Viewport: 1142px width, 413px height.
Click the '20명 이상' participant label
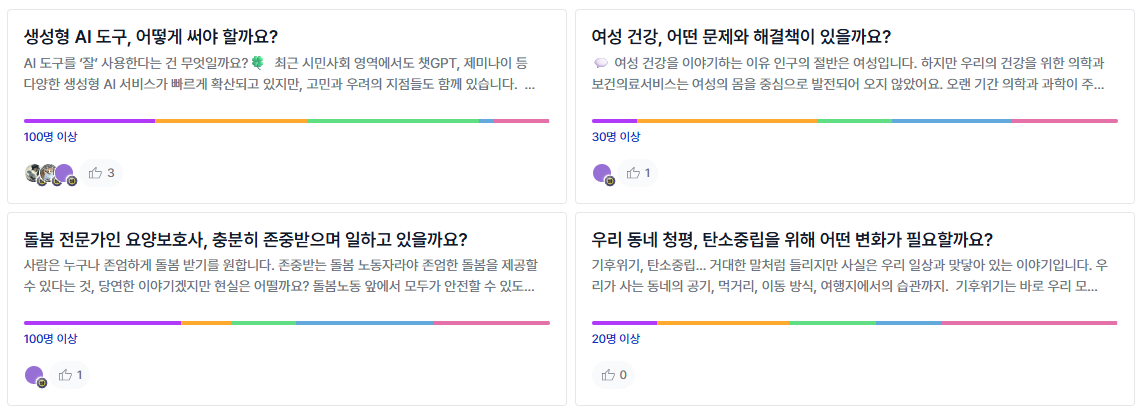point(616,338)
